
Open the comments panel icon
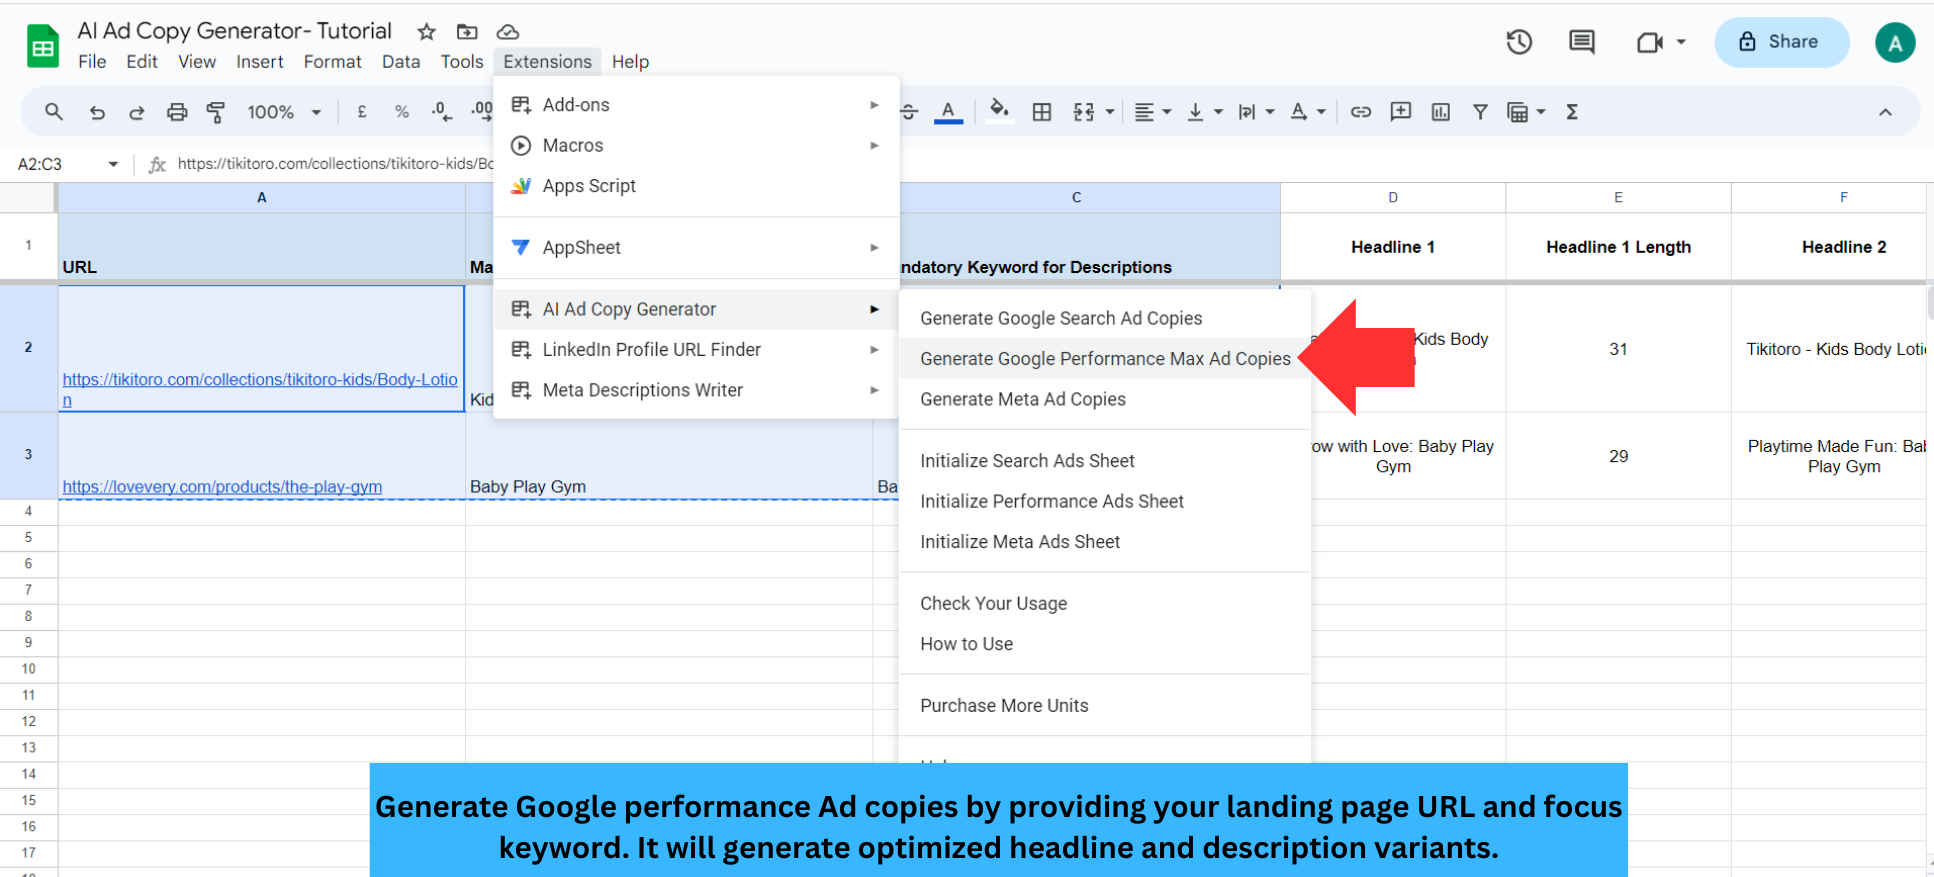point(1582,42)
